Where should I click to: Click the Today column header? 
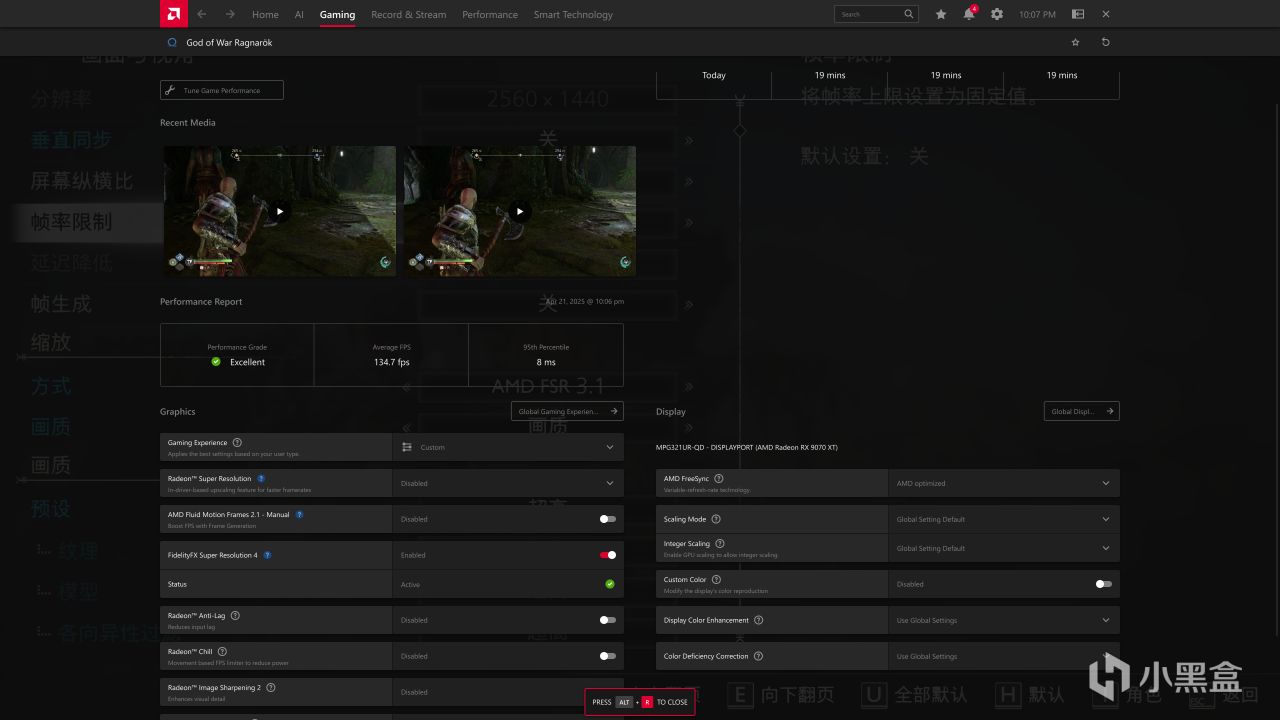(714, 75)
